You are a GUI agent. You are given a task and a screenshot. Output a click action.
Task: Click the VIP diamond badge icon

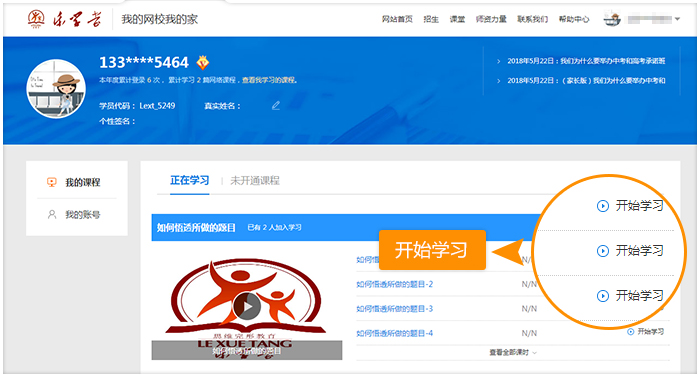(203, 63)
